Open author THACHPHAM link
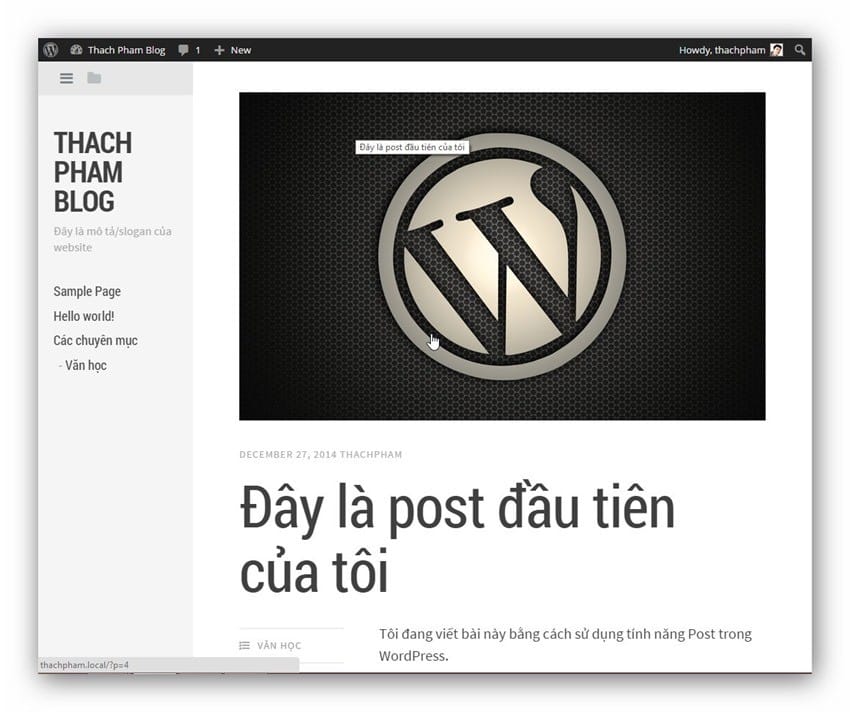Image resolution: width=850 pixels, height=712 pixels. click(x=371, y=454)
